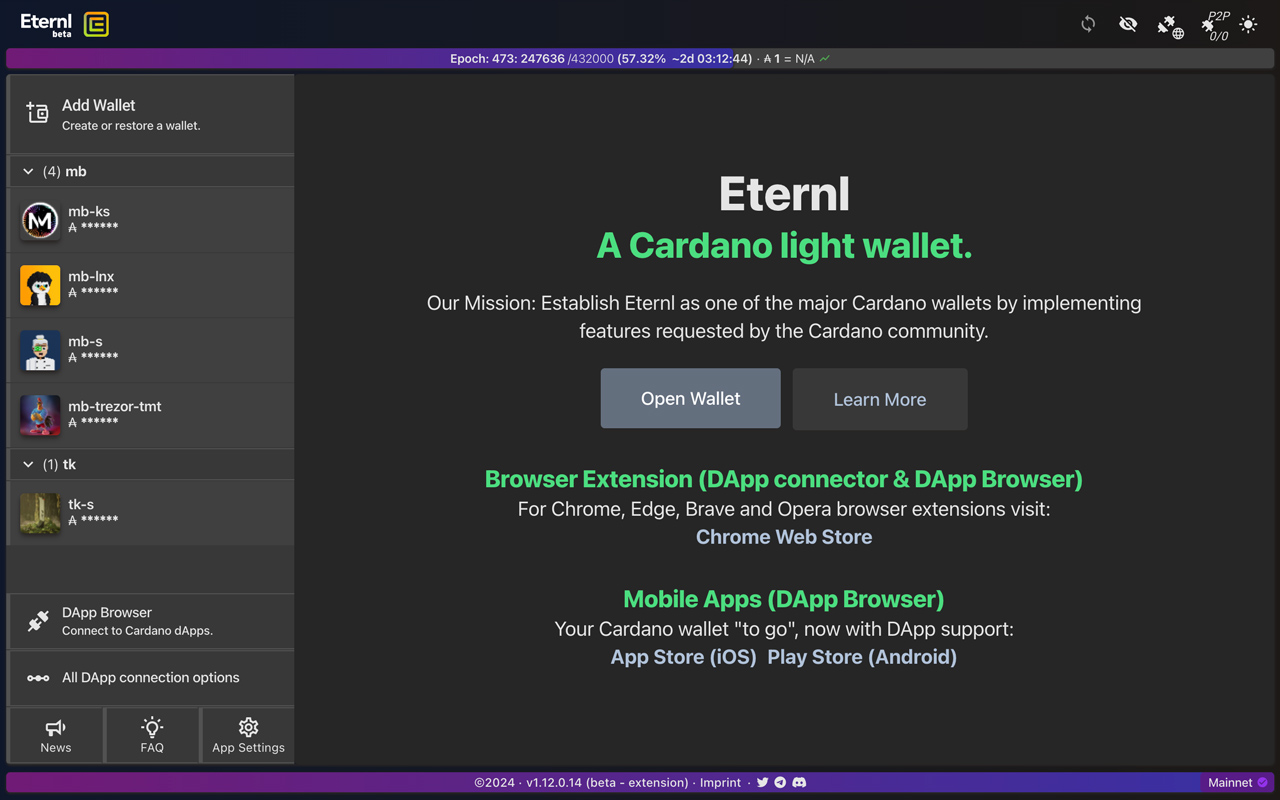Open the News tab
This screenshot has height=800, width=1280.
click(56, 735)
